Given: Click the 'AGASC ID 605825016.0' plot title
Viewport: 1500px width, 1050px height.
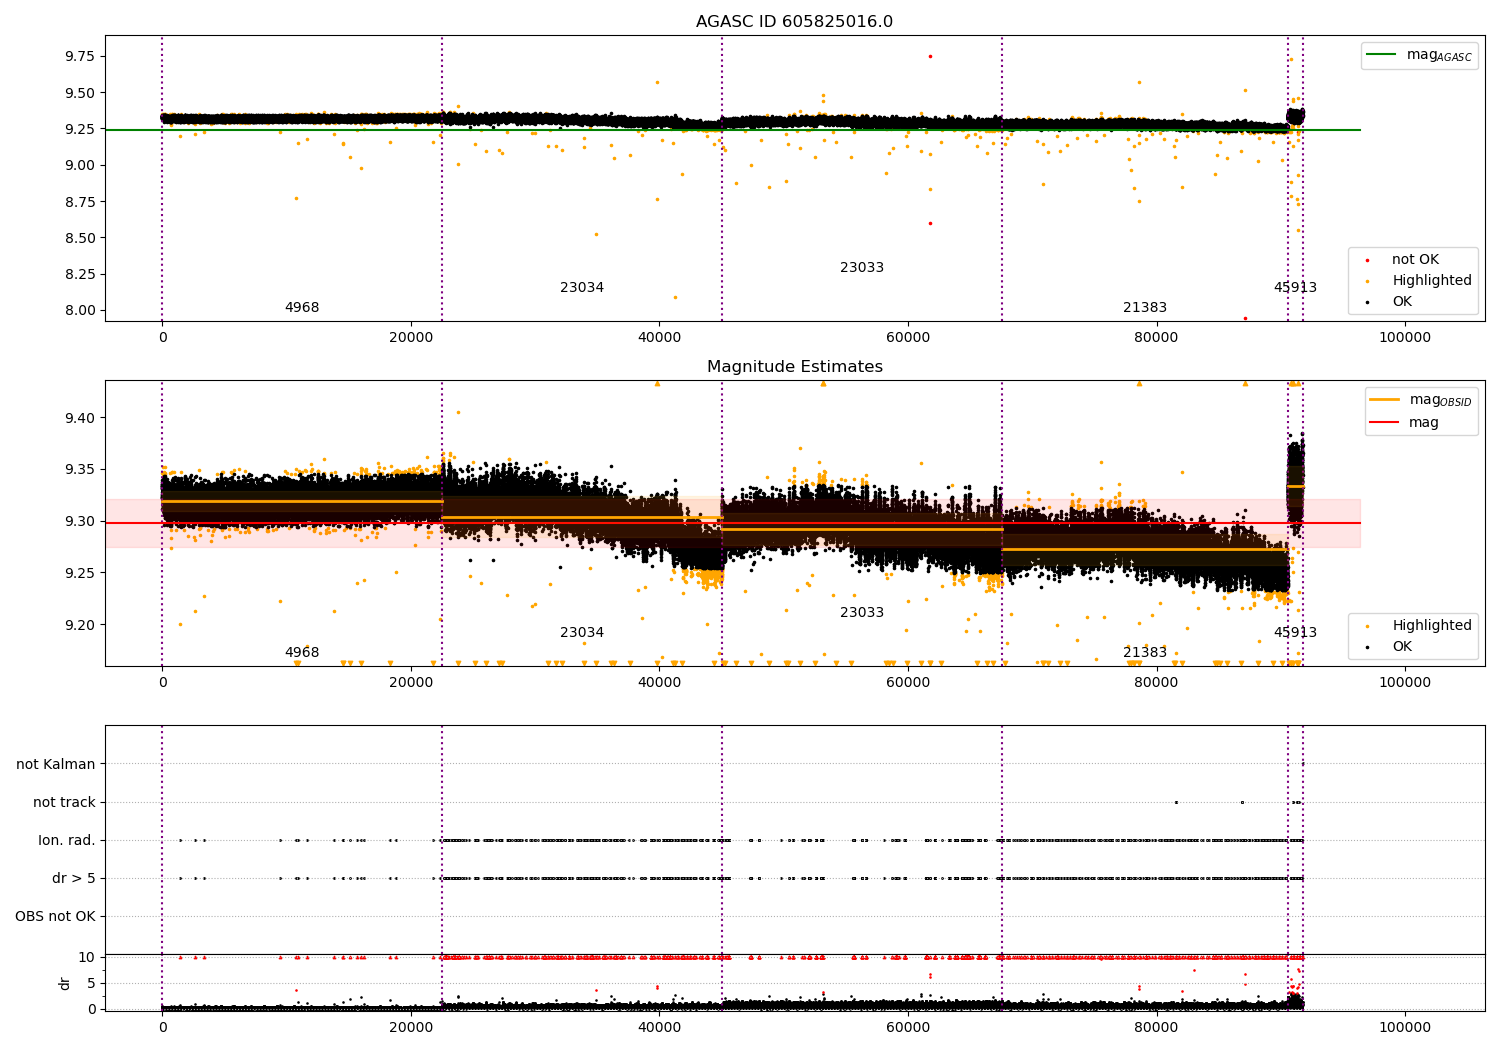Looking at the screenshot, I should pyautogui.click(x=794, y=22).
